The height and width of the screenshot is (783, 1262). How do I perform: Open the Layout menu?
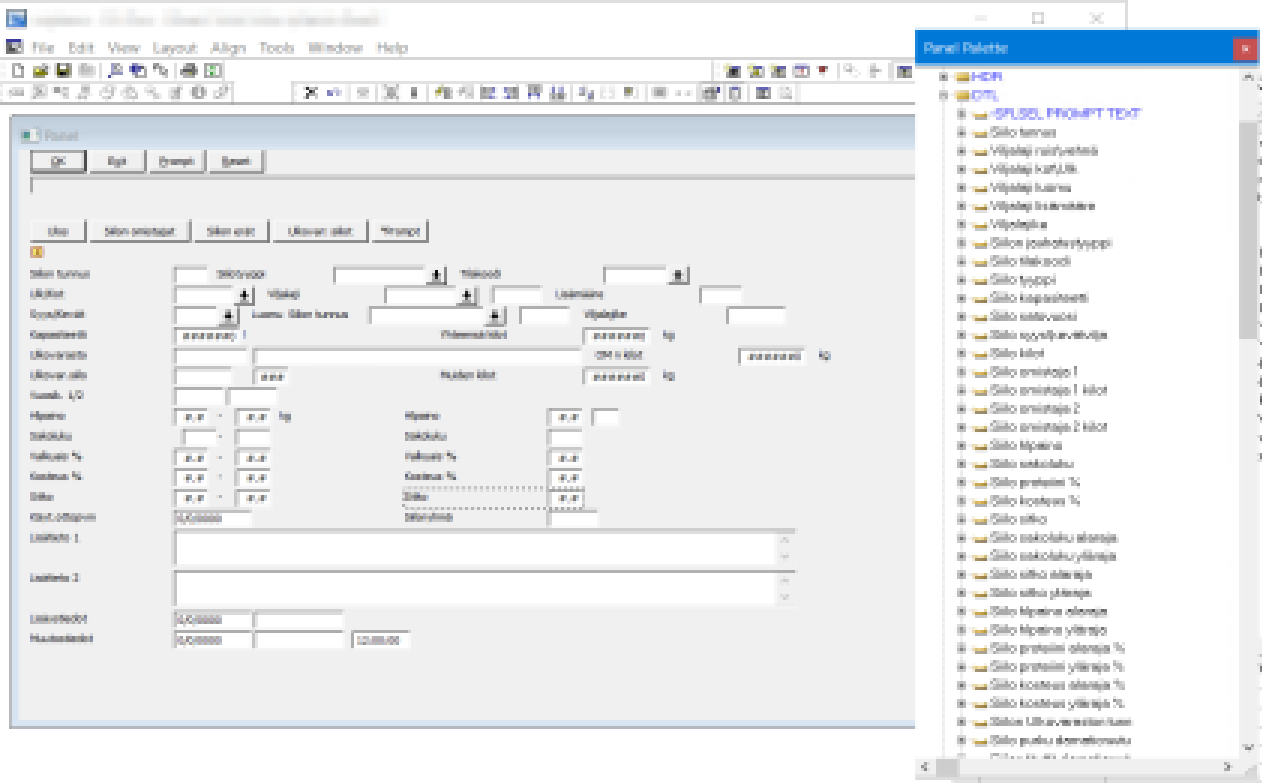[x=175, y=48]
